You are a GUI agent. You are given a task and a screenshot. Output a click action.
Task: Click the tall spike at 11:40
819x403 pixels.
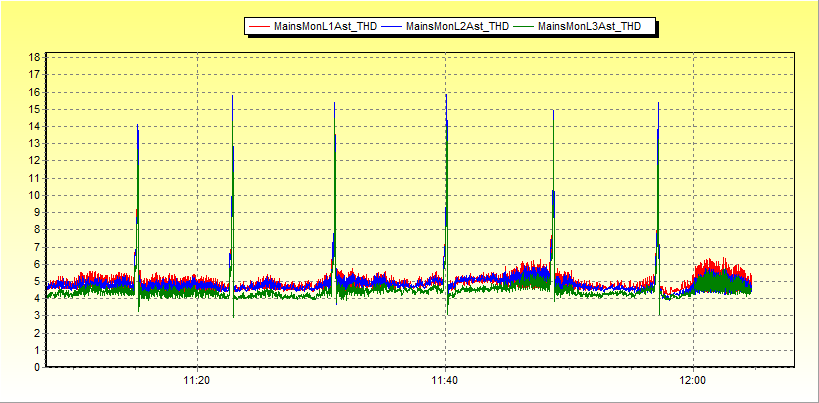click(446, 96)
